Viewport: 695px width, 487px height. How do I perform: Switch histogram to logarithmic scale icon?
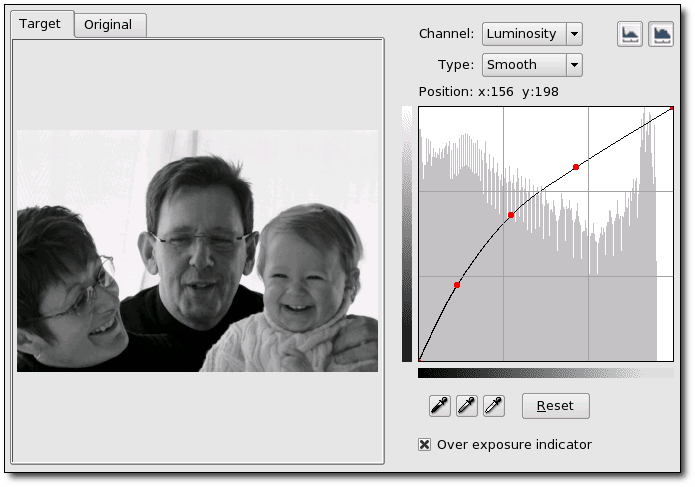click(x=660, y=34)
